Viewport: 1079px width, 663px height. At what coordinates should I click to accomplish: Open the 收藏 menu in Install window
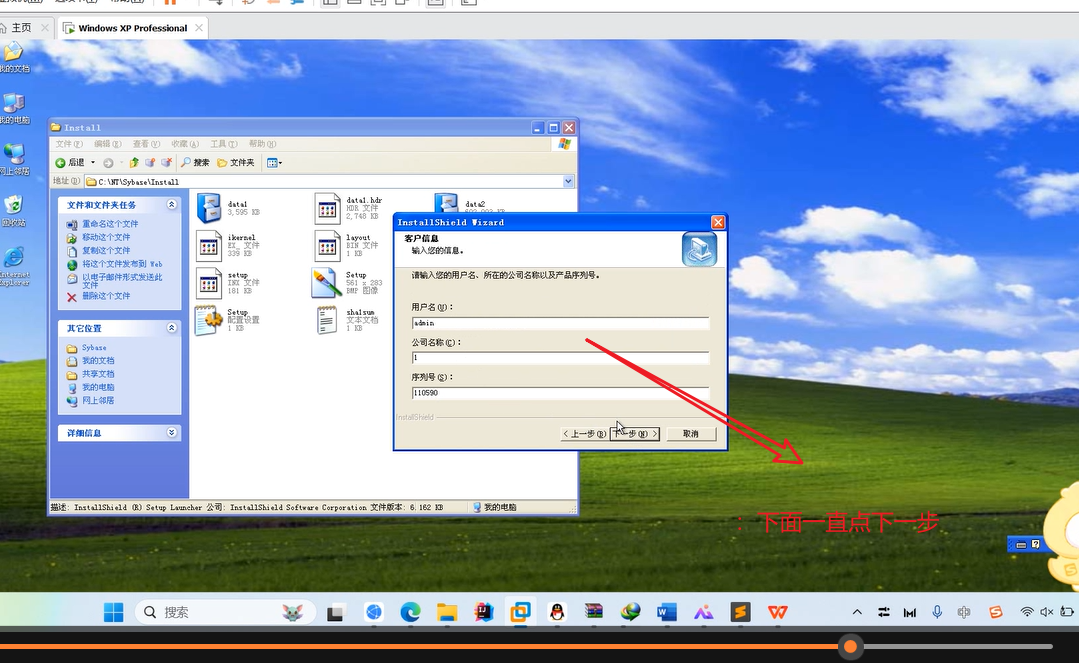[184, 144]
